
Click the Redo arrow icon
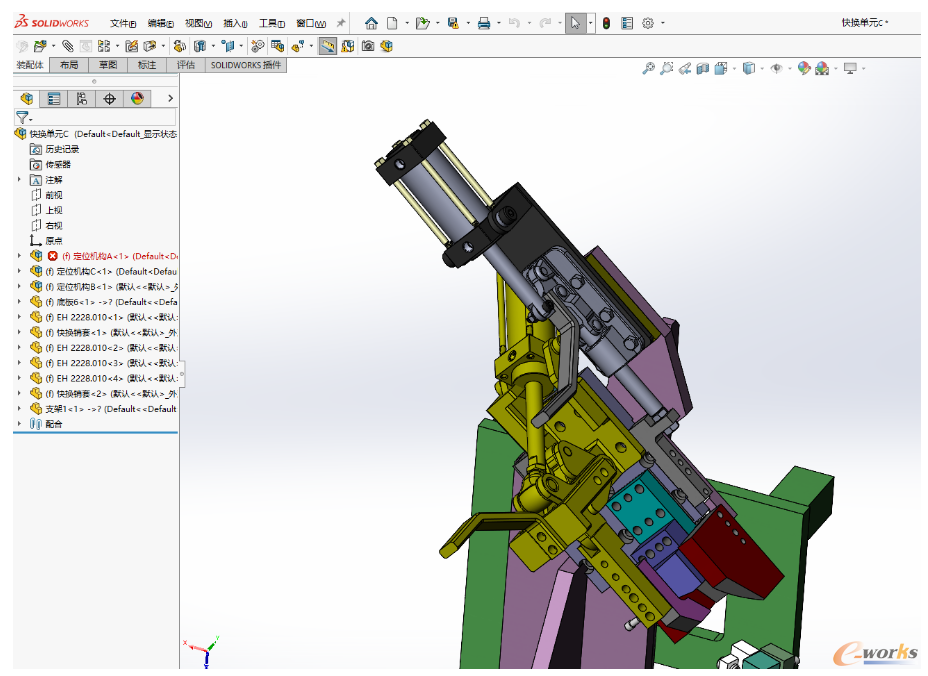click(x=545, y=23)
